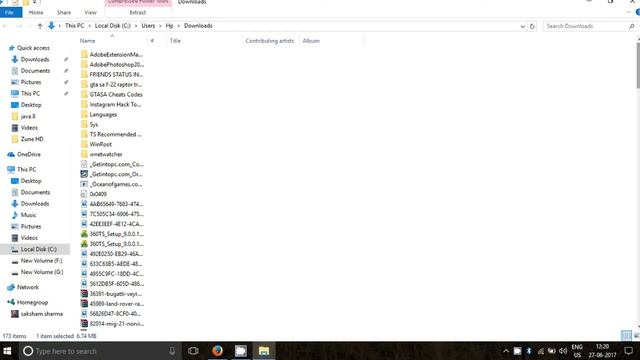640x360 pixels.
Task: Expand the address bar history dropdown
Action: click(x=522, y=27)
